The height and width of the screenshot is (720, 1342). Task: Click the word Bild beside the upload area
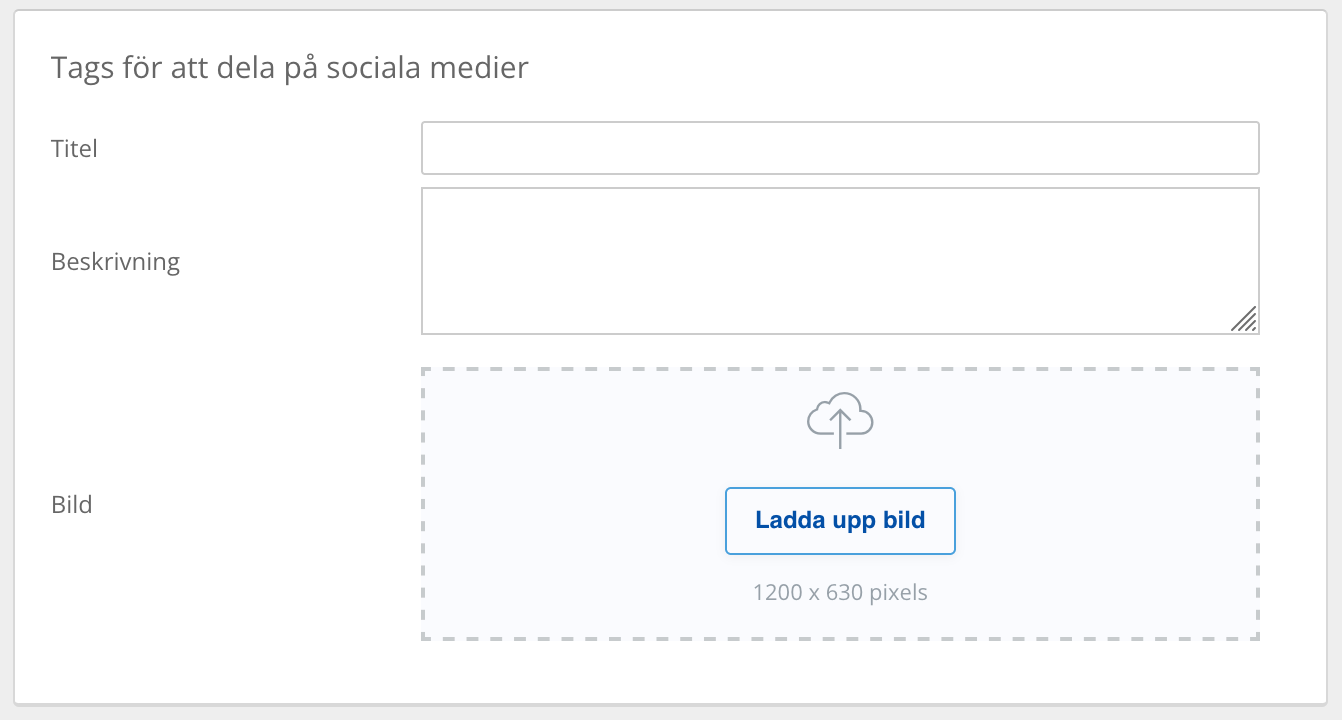71,504
